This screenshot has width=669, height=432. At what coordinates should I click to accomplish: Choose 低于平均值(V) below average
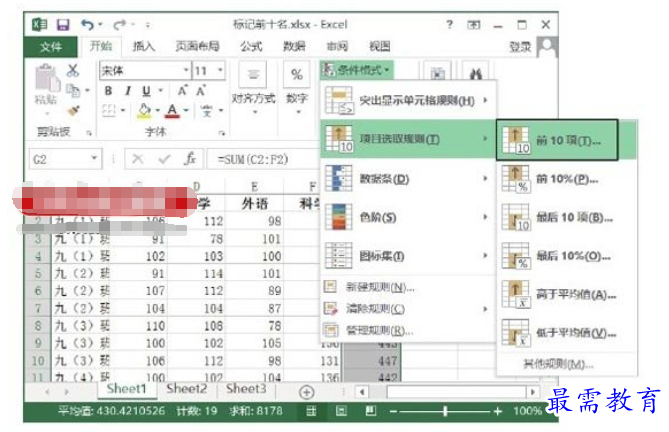click(567, 333)
